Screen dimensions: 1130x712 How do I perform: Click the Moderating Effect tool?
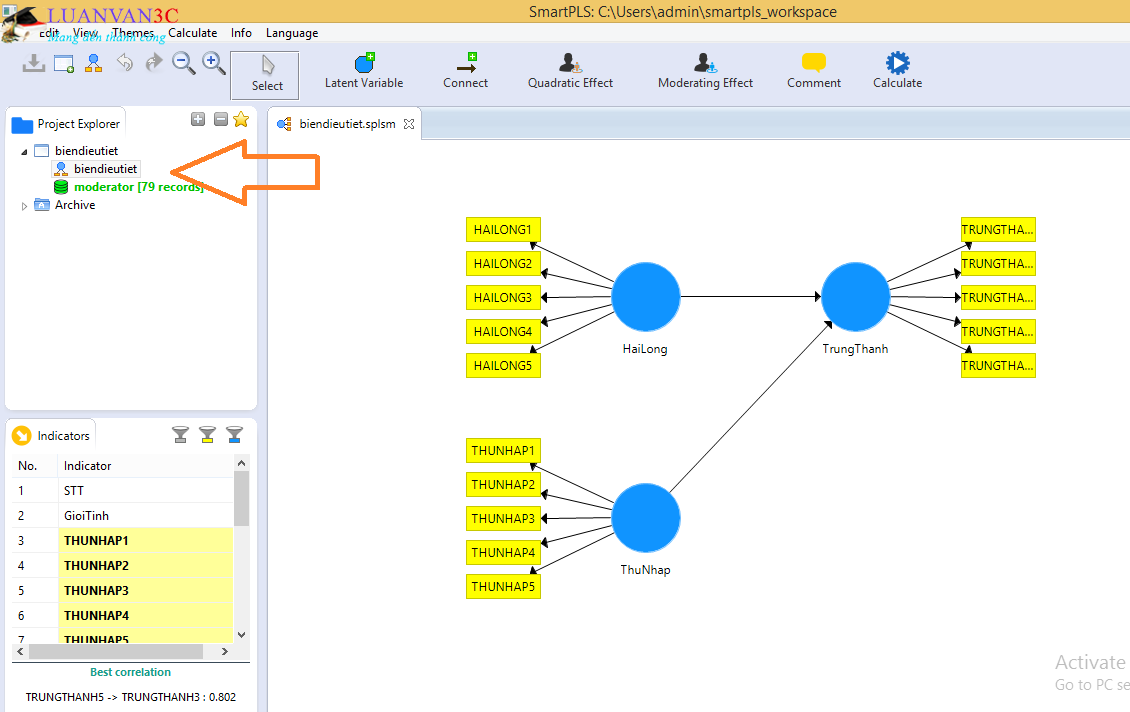click(705, 64)
